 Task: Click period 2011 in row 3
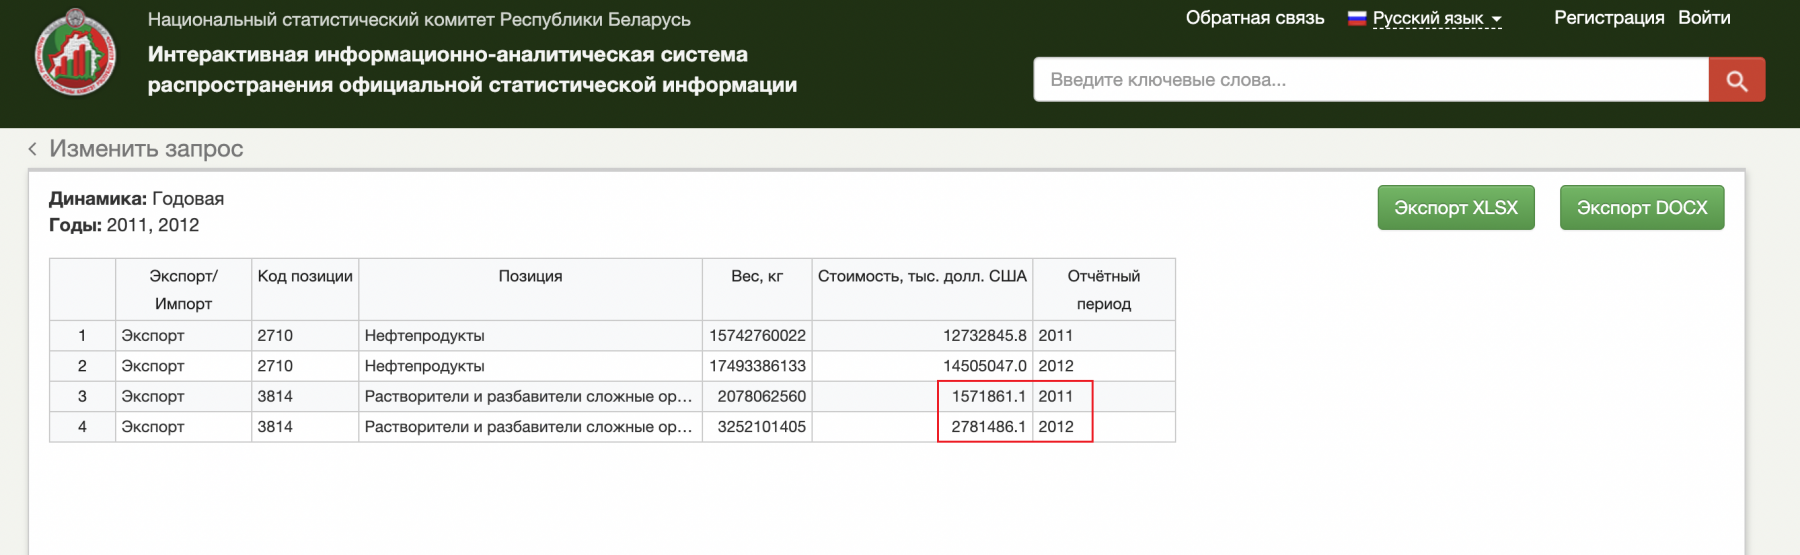point(1056,397)
